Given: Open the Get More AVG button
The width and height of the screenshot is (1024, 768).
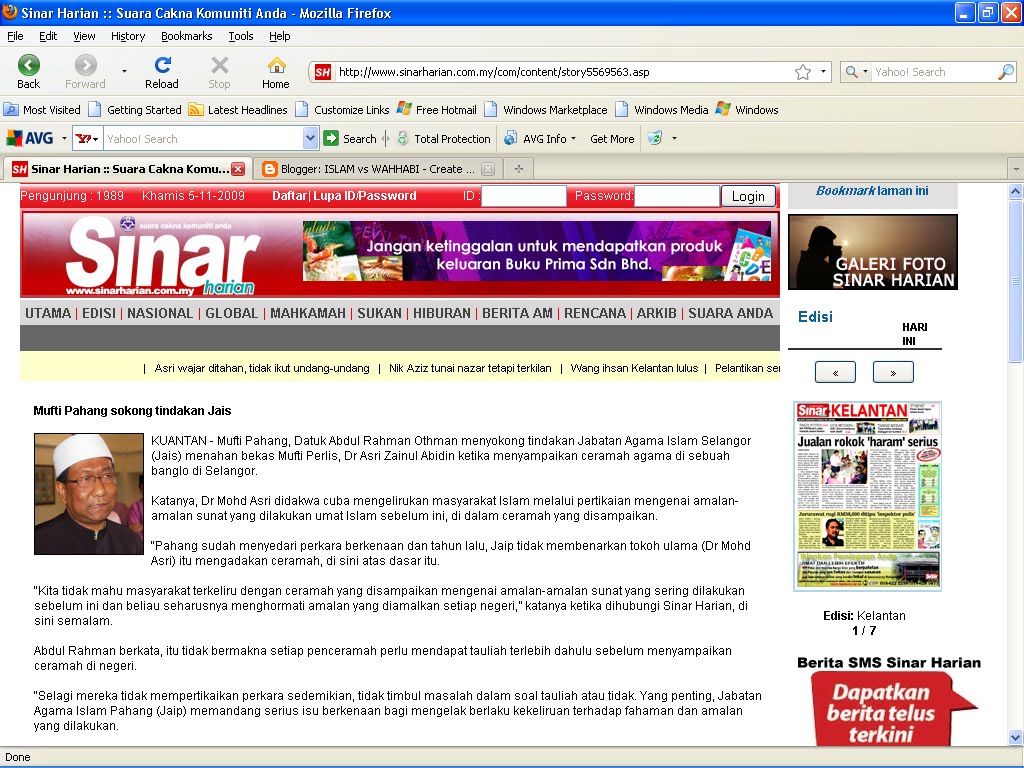Looking at the screenshot, I should point(612,138).
